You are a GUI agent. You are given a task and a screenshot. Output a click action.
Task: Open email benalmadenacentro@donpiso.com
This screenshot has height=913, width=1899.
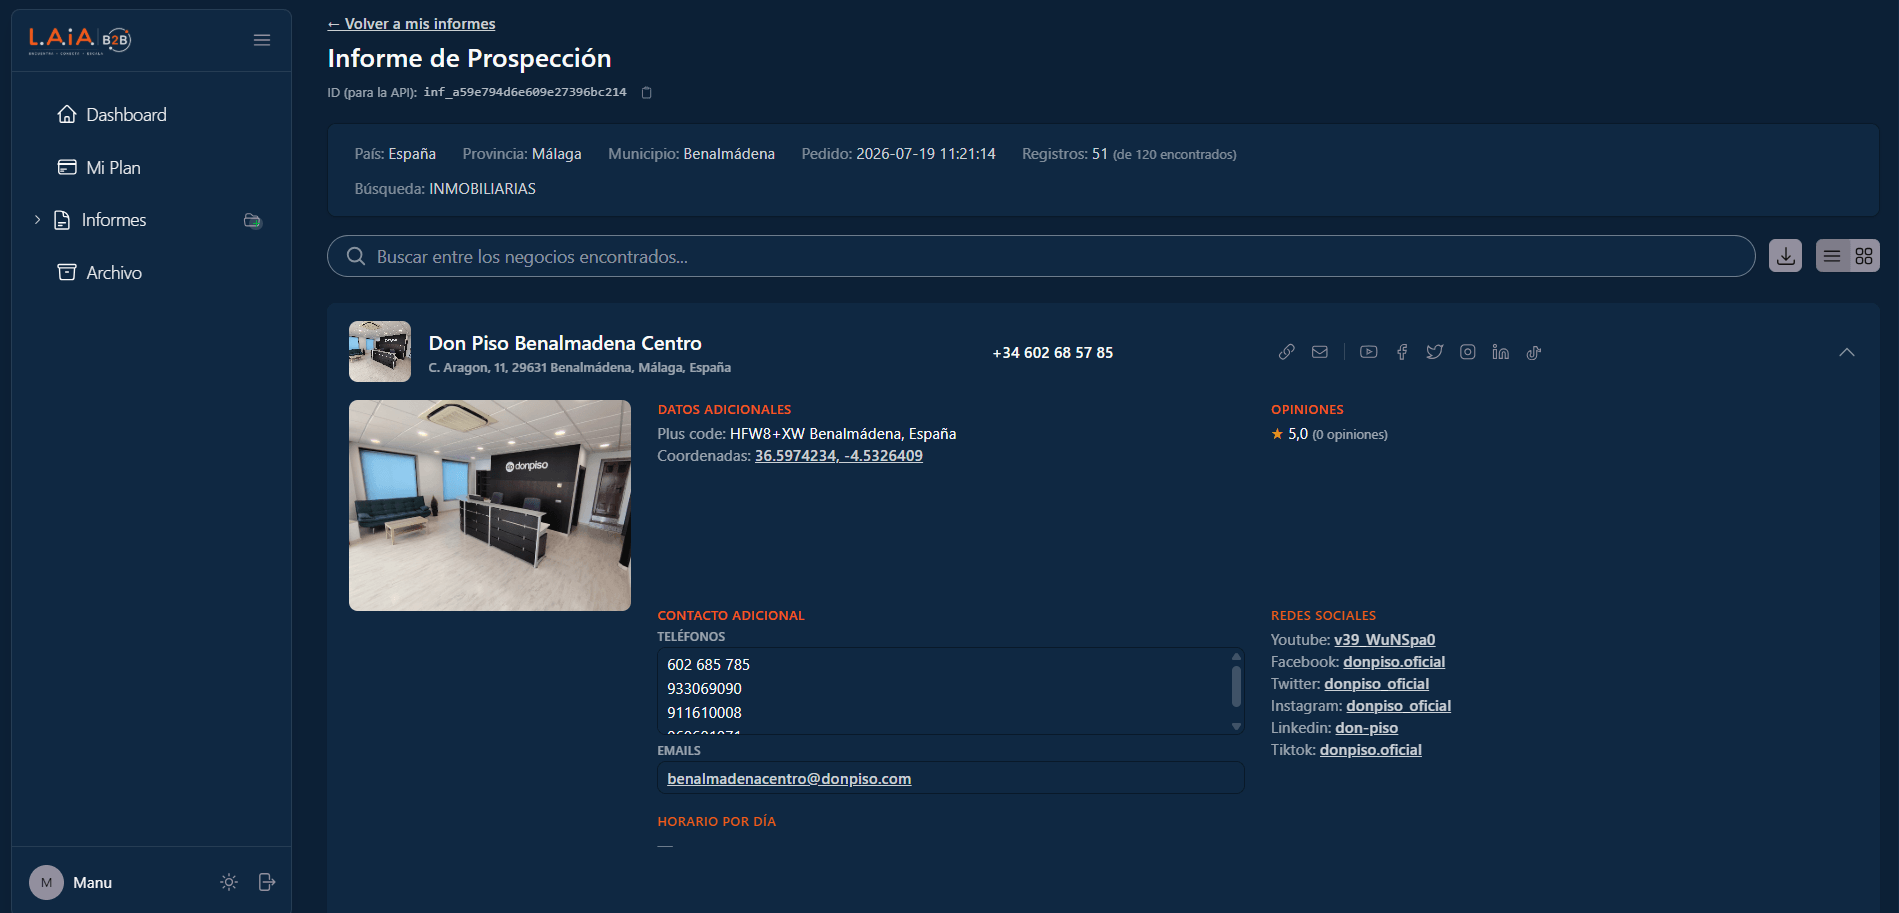coord(789,779)
